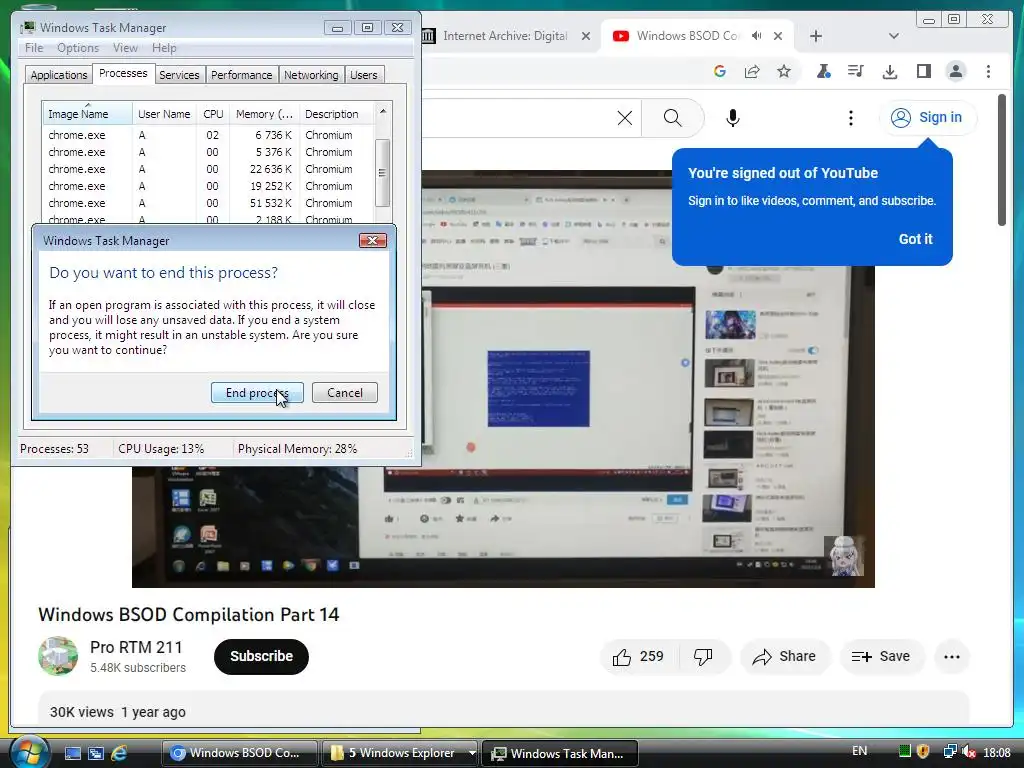1024x768 pixels.
Task: Clear the YouTube search box with X
Action: [x=624, y=118]
